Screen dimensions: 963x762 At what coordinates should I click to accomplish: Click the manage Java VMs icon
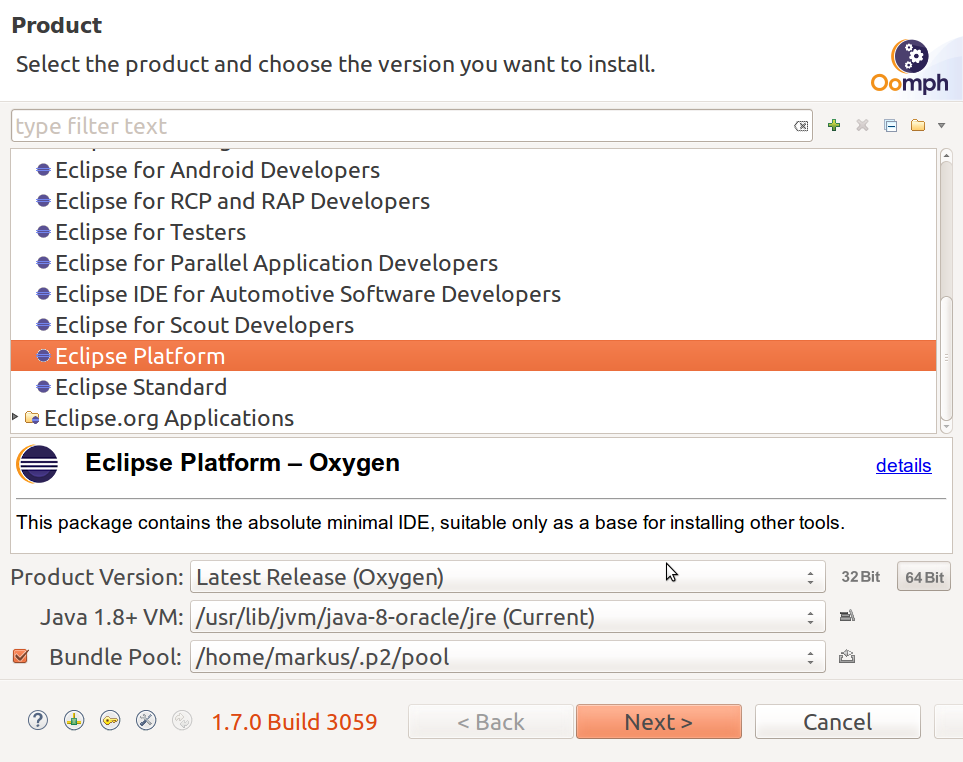(847, 616)
